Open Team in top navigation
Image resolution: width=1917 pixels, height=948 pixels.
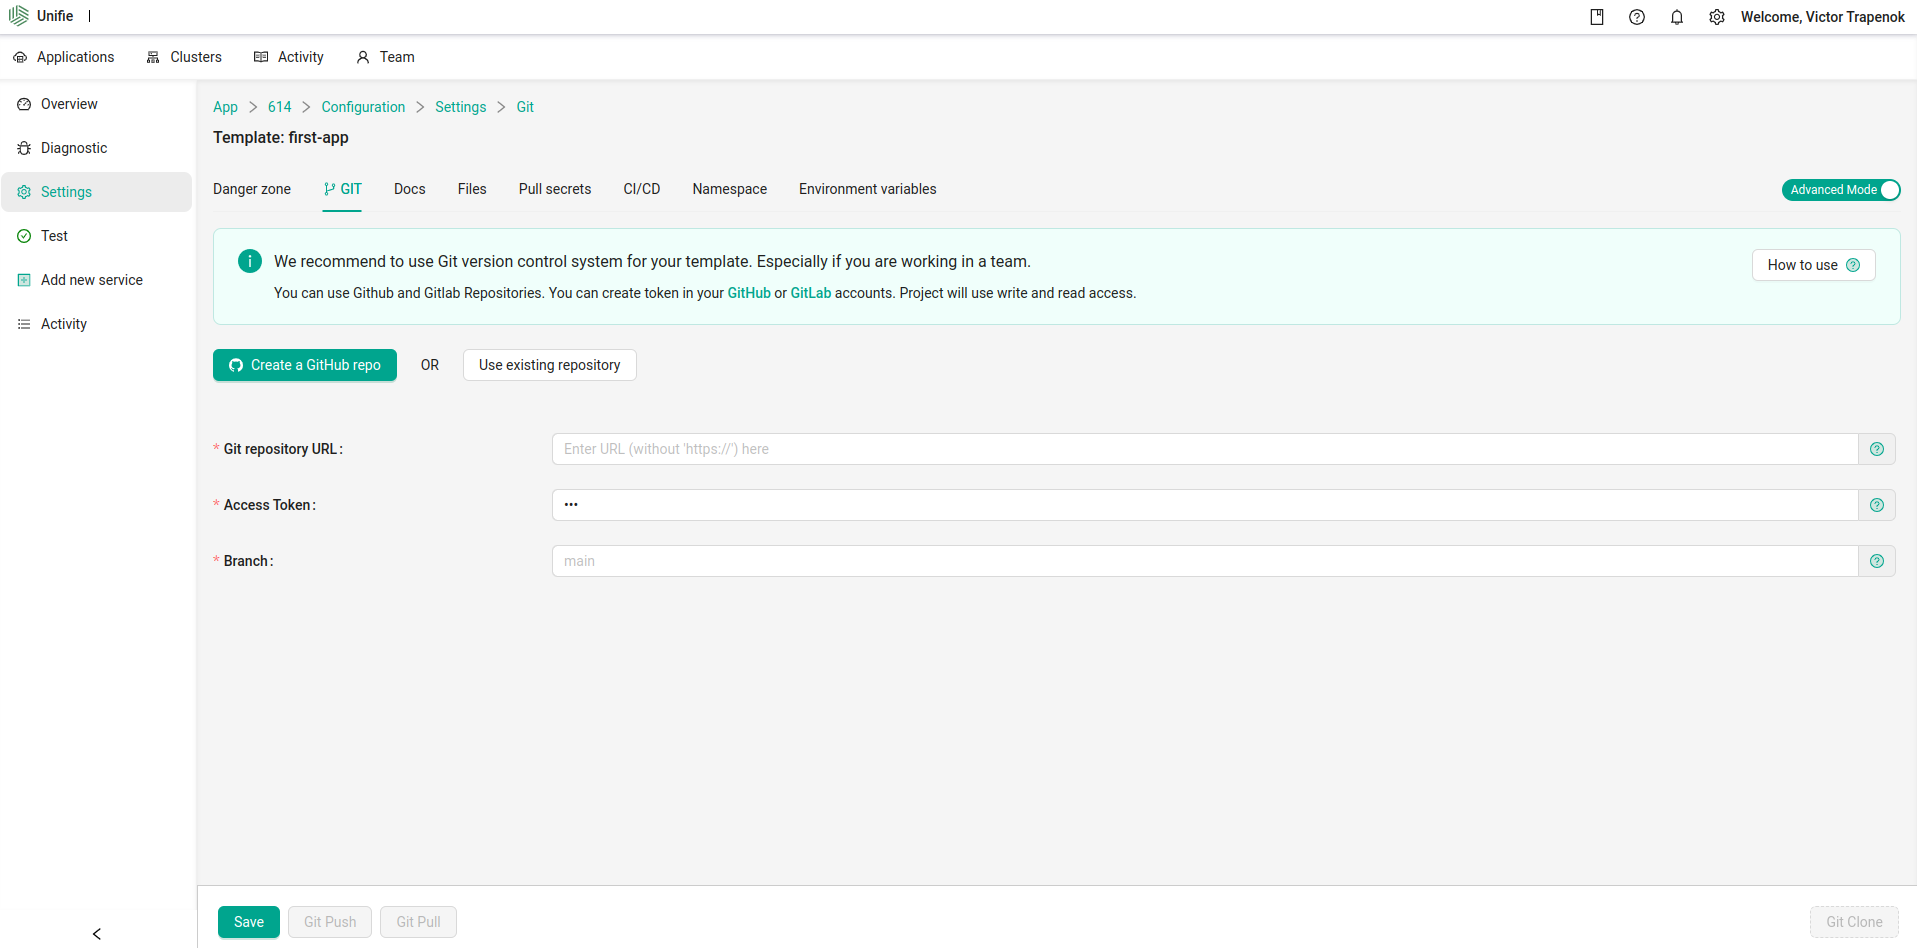point(385,57)
